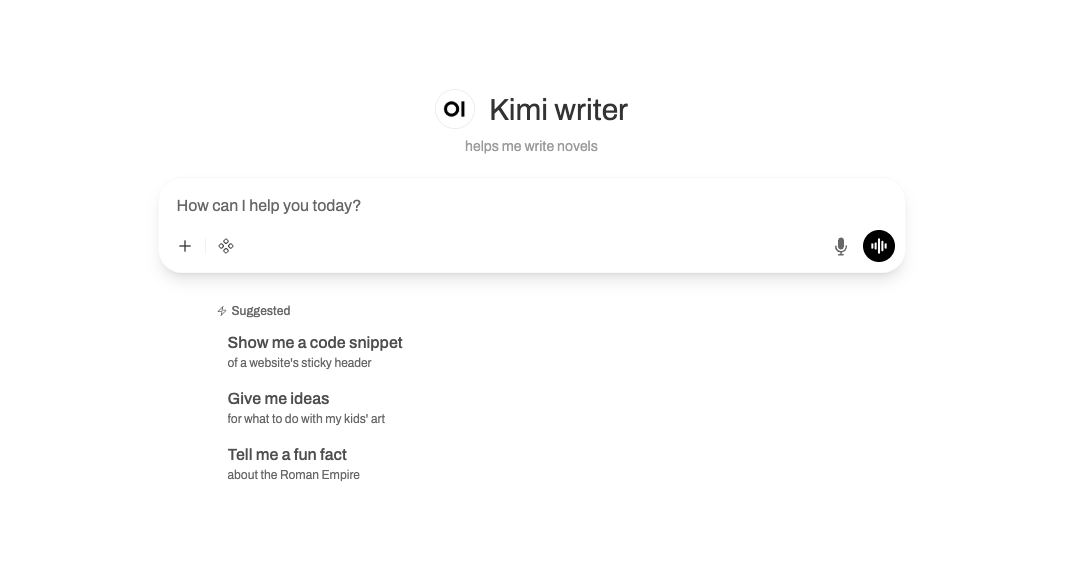Select the suggestion Show me a code snippet
The image size is (1084, 576).
pyautogui.click(x=315, y=342)
